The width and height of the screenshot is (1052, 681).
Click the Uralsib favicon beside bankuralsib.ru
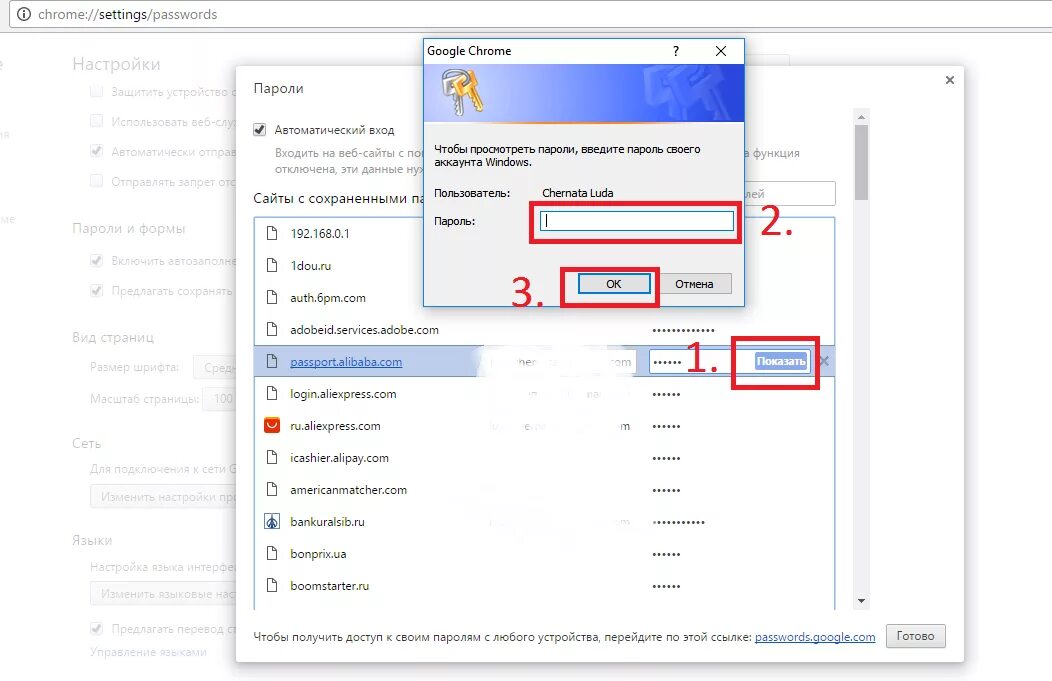pyautogui.click(x=272, y=521)
